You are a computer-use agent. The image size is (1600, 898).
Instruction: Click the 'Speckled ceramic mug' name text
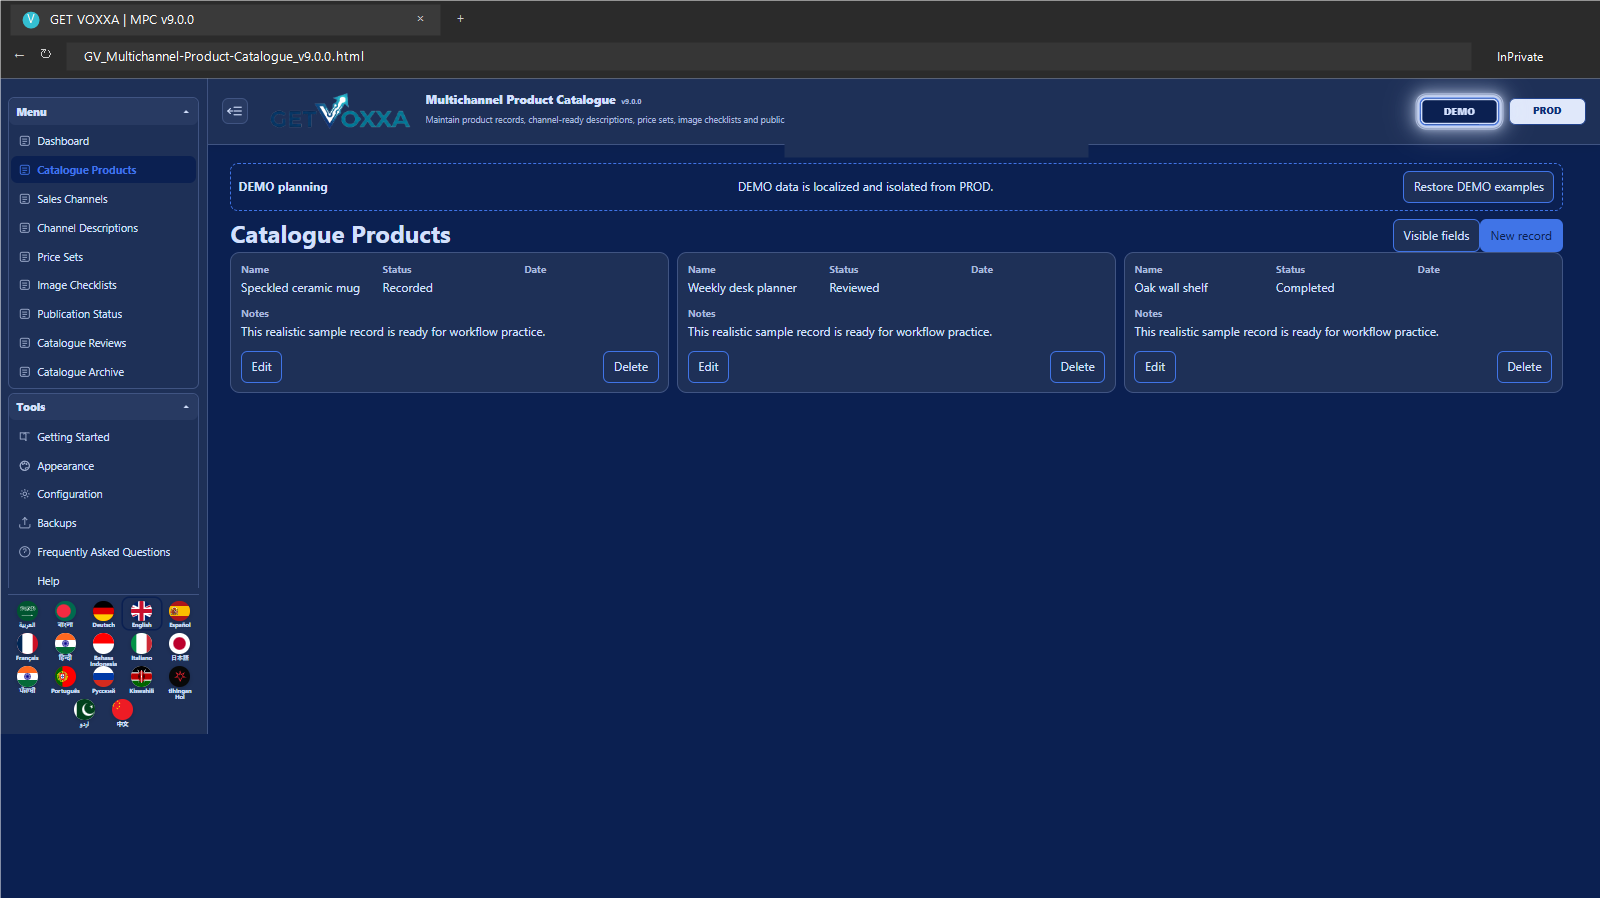[300, 288]
